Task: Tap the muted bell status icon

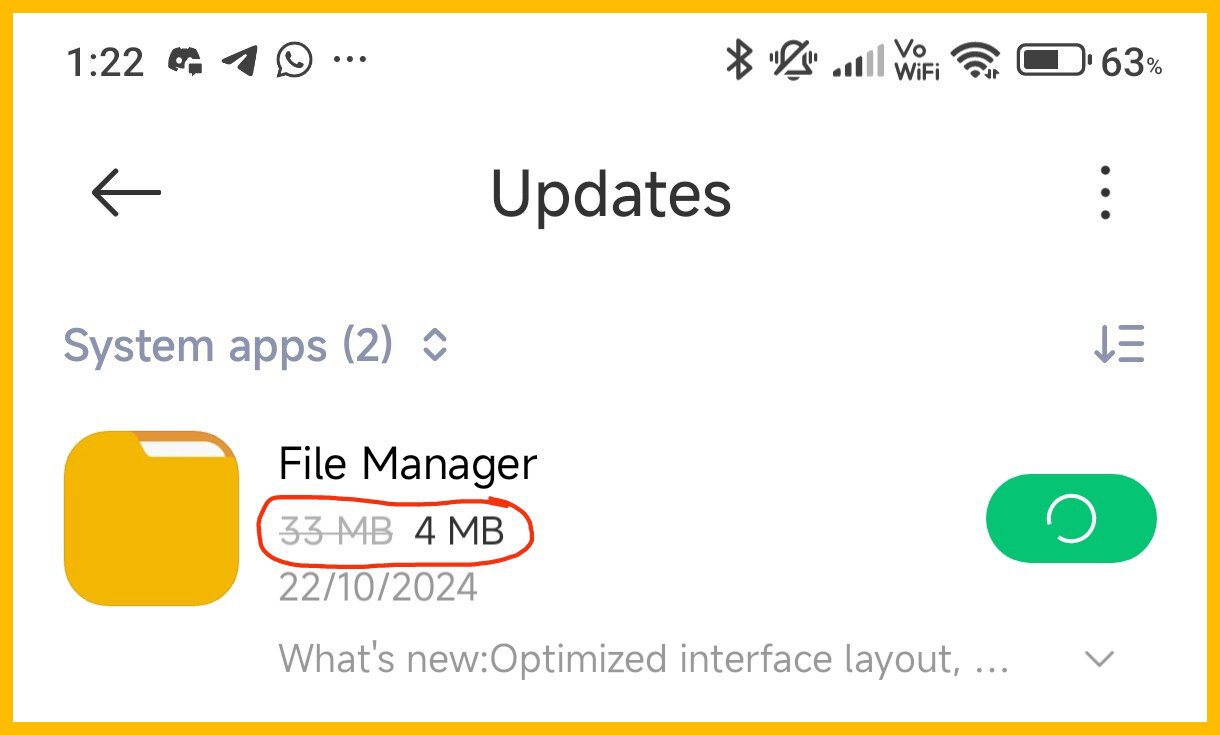Action: [x=793, y=62]
